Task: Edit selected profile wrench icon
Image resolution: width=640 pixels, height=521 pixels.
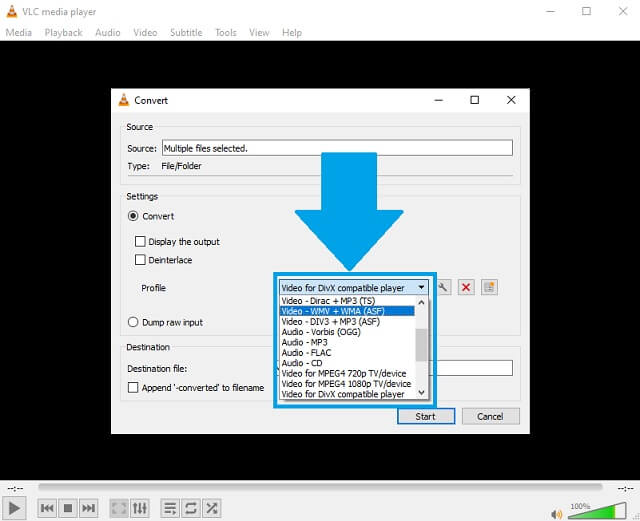Action: [x=444, y=287]
